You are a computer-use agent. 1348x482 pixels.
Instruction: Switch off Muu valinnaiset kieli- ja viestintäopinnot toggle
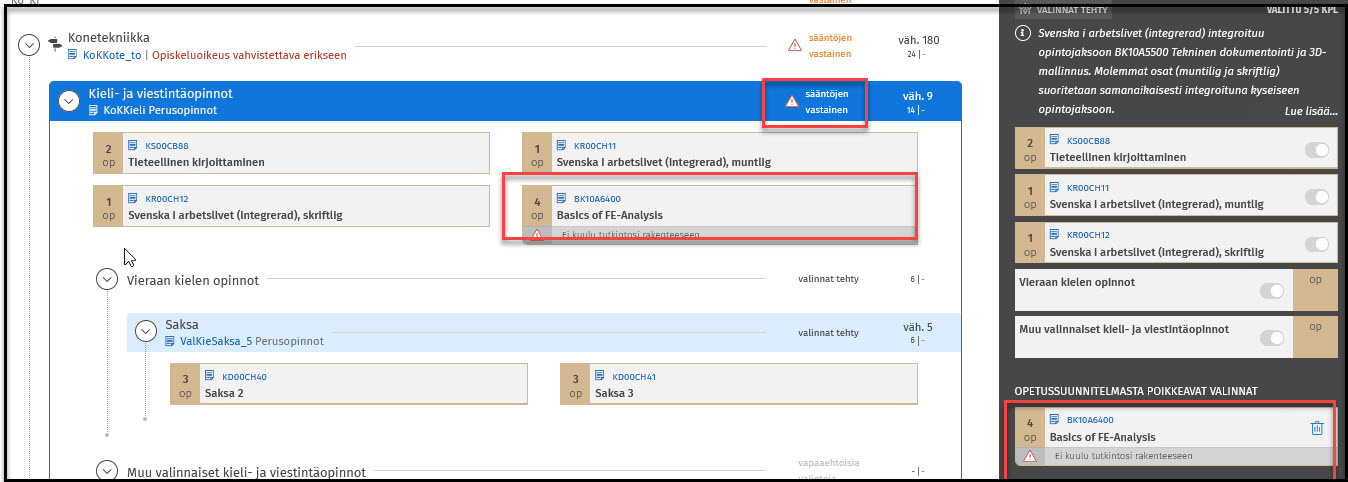click(x=1272, y=338)
